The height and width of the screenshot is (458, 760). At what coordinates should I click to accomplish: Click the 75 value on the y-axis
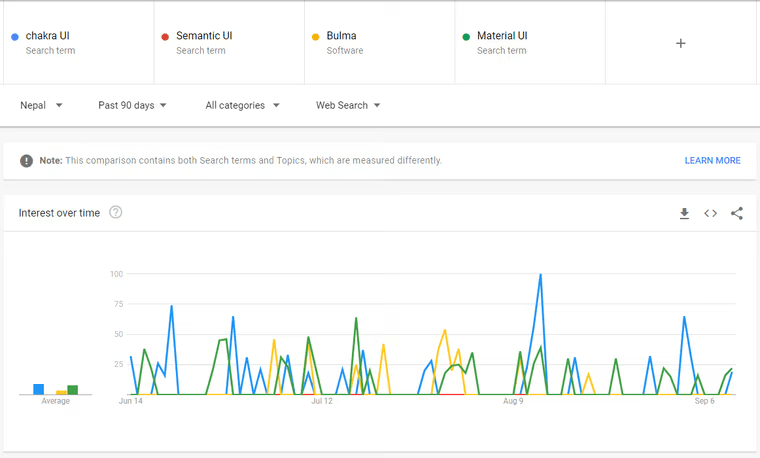[119, 304]
